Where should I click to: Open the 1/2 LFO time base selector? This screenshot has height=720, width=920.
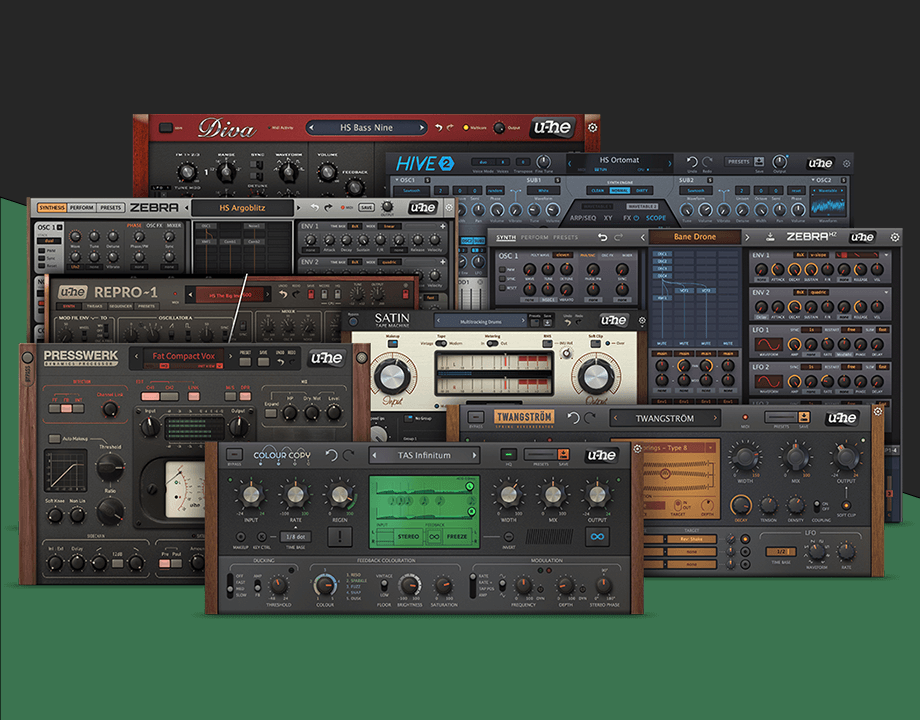(781, 552)
